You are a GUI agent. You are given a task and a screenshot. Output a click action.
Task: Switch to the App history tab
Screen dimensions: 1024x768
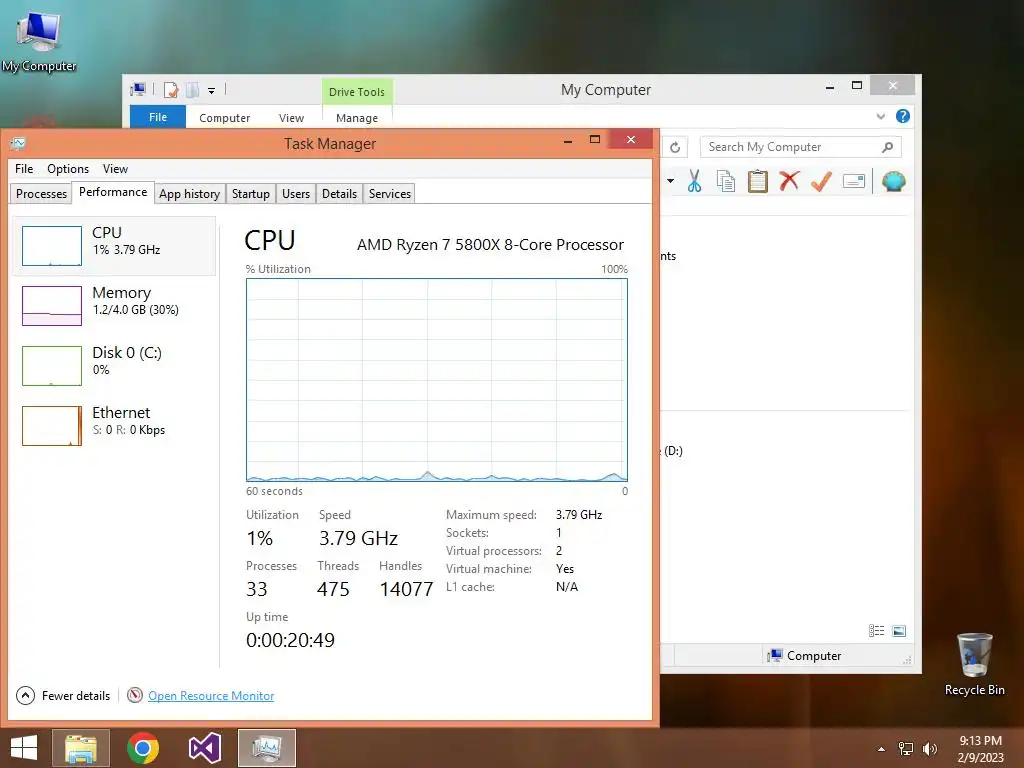pyautogui.click(x=189, y=193)
